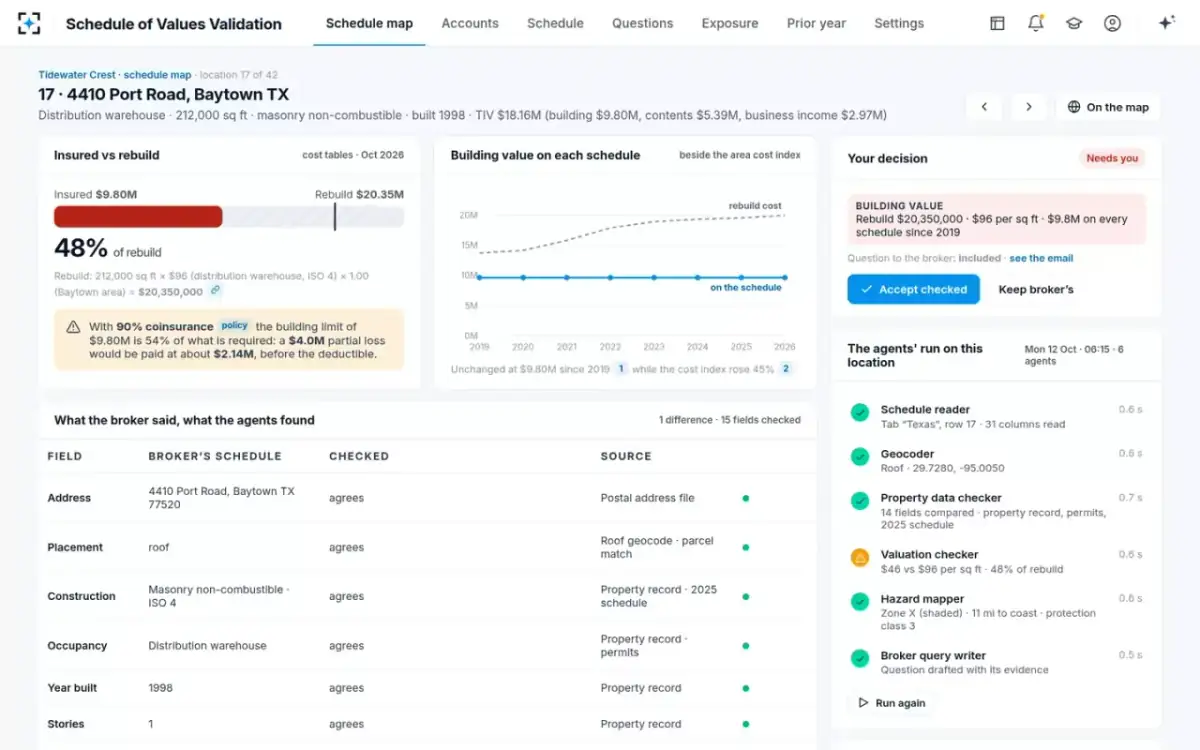
Task: Open the layout panel icon
Action: [x=997, y=23]
